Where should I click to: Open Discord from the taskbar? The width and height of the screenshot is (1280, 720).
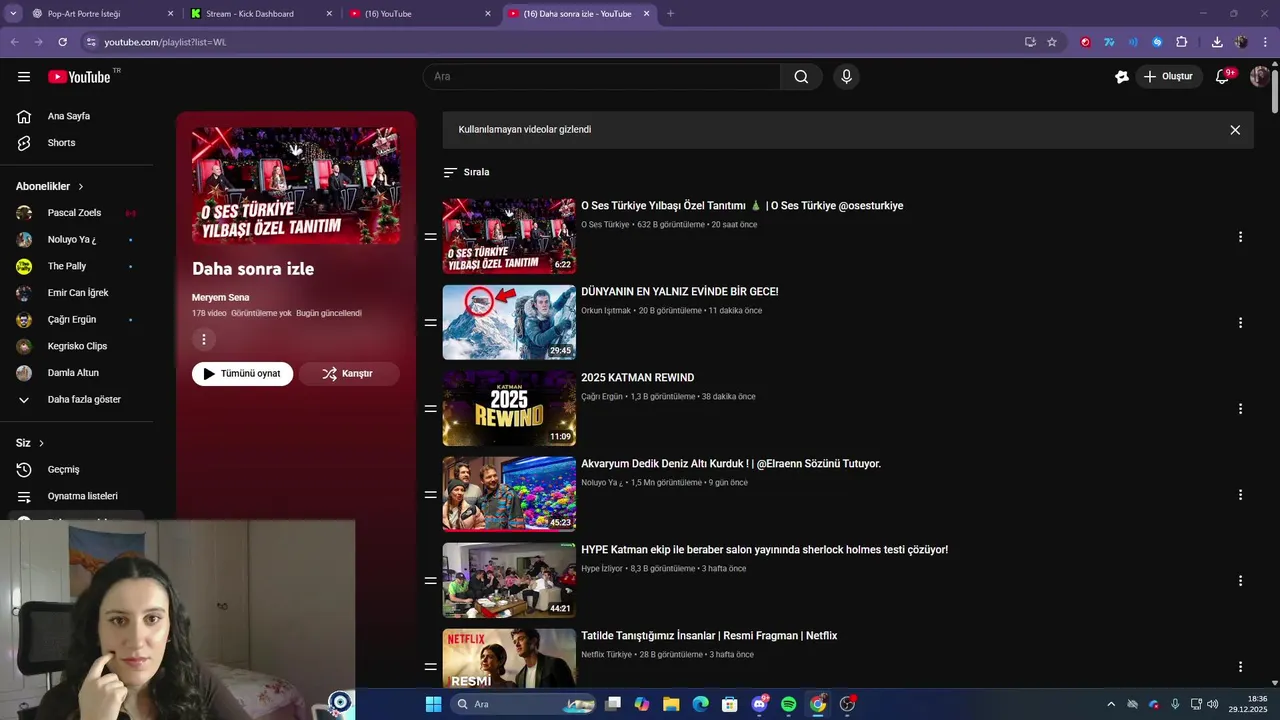[759, 704]
